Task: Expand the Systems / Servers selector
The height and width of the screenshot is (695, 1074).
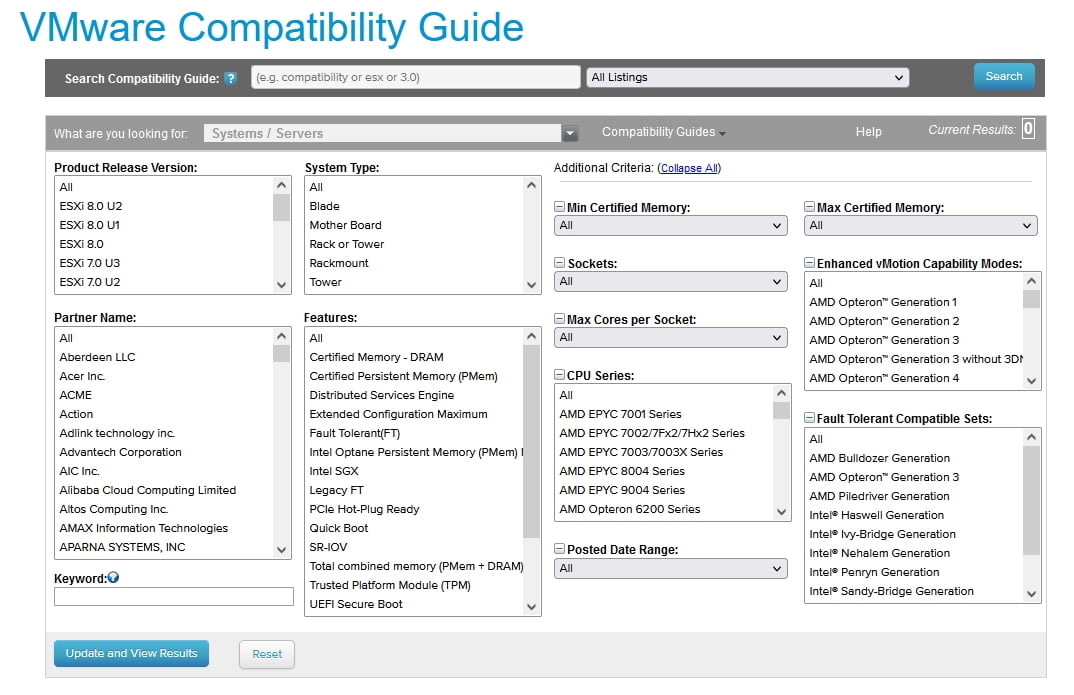Action: [x=570, y=131]
